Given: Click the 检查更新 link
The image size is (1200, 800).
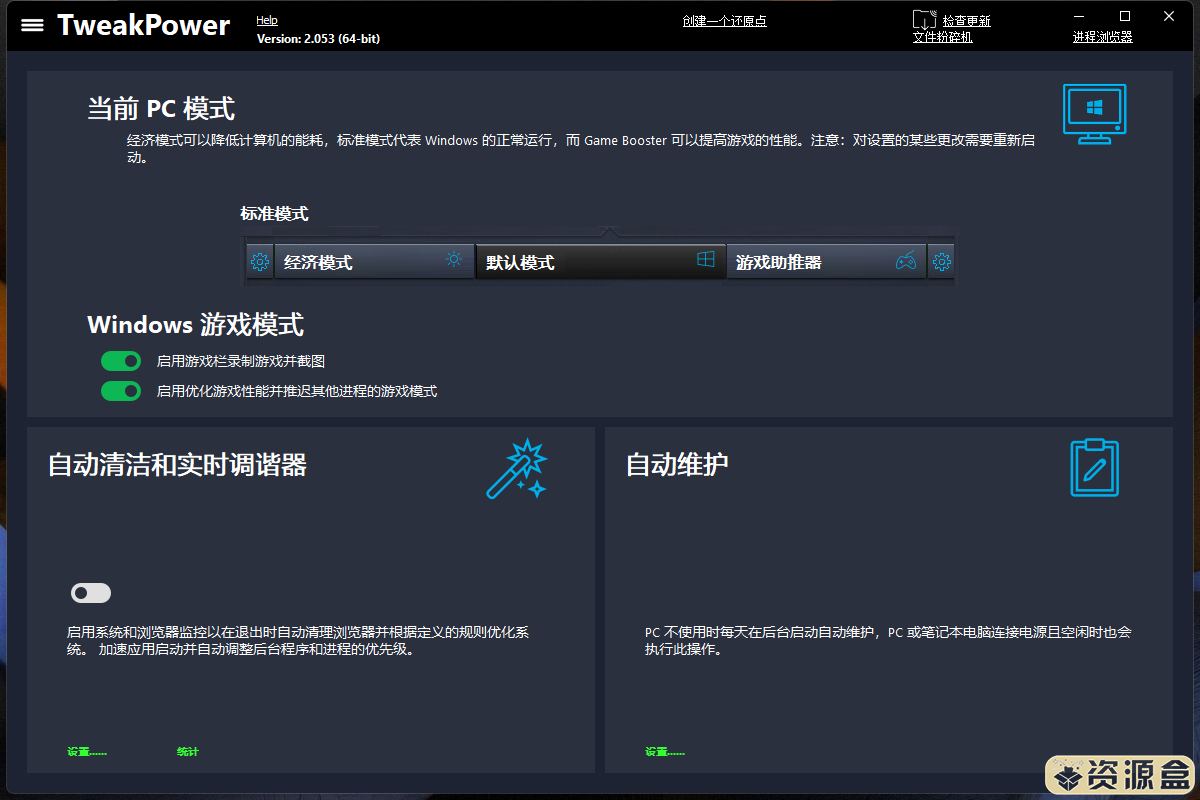Looking at the screenshot, I should [966, 20].
